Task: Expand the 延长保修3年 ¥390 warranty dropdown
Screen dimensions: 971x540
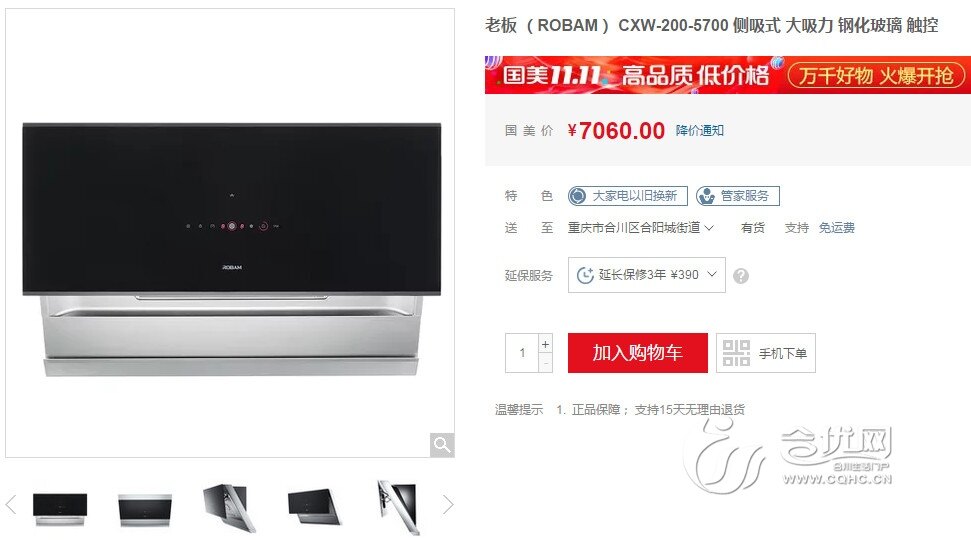Action: (647, 275)
